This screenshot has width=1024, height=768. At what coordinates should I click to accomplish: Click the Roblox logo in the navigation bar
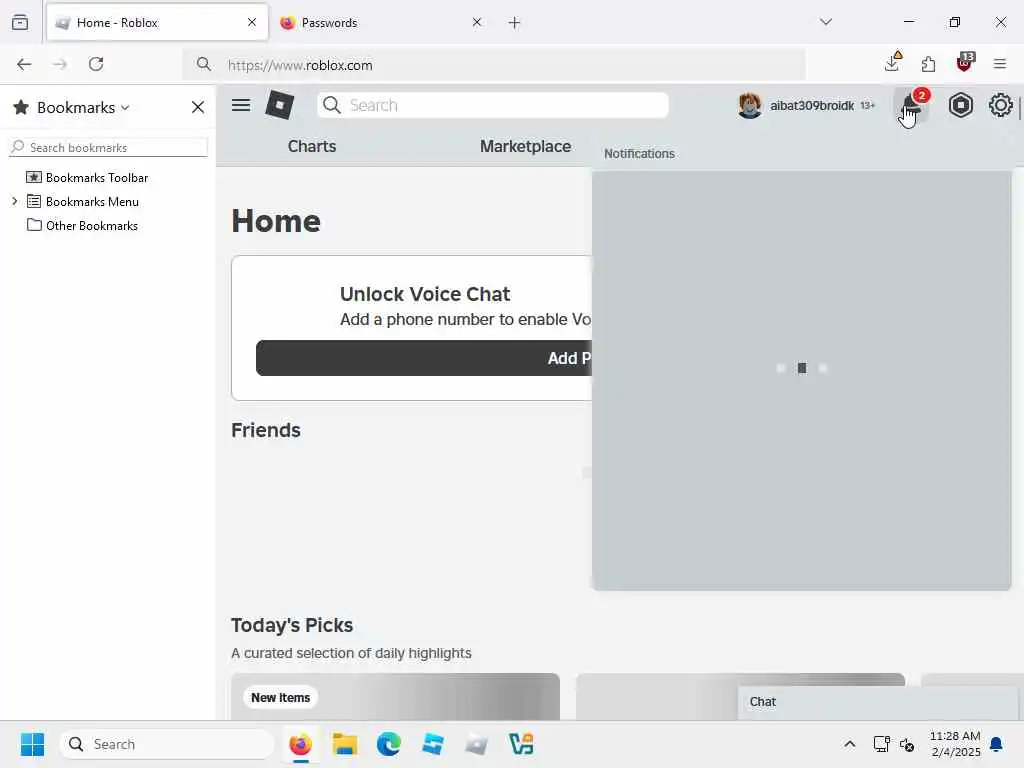click(280, 104)
